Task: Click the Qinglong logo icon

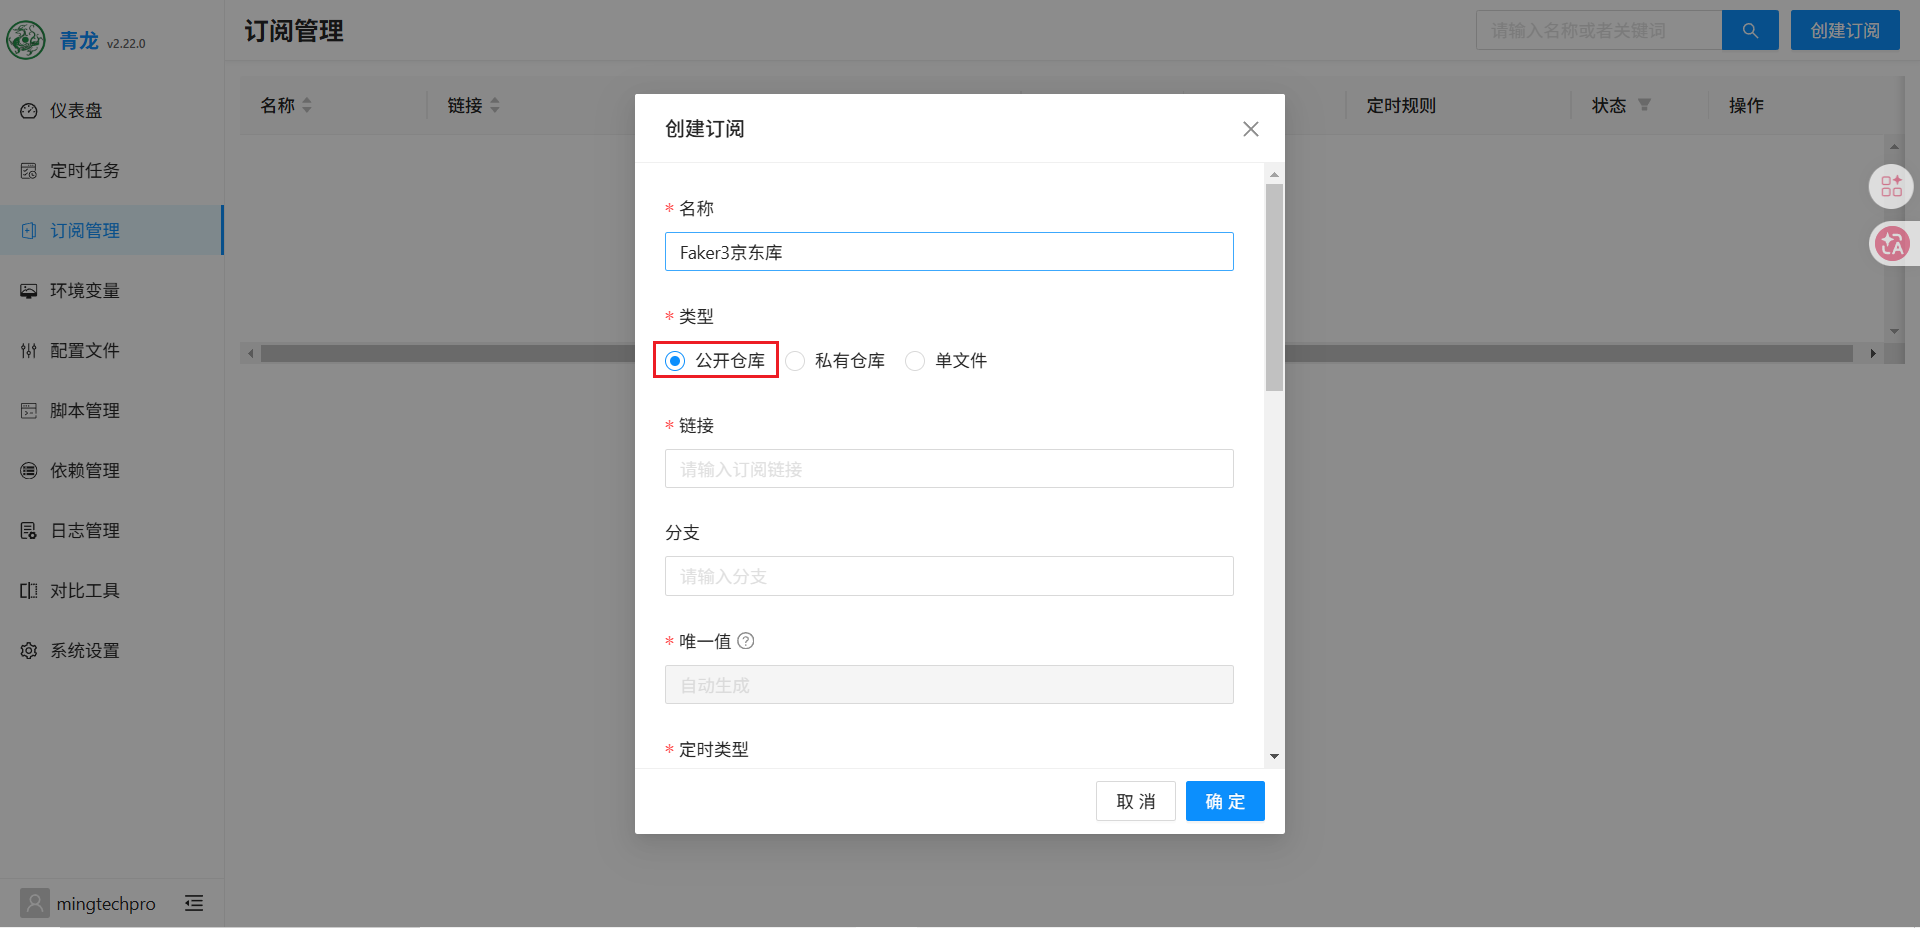Action: point(26,40)
